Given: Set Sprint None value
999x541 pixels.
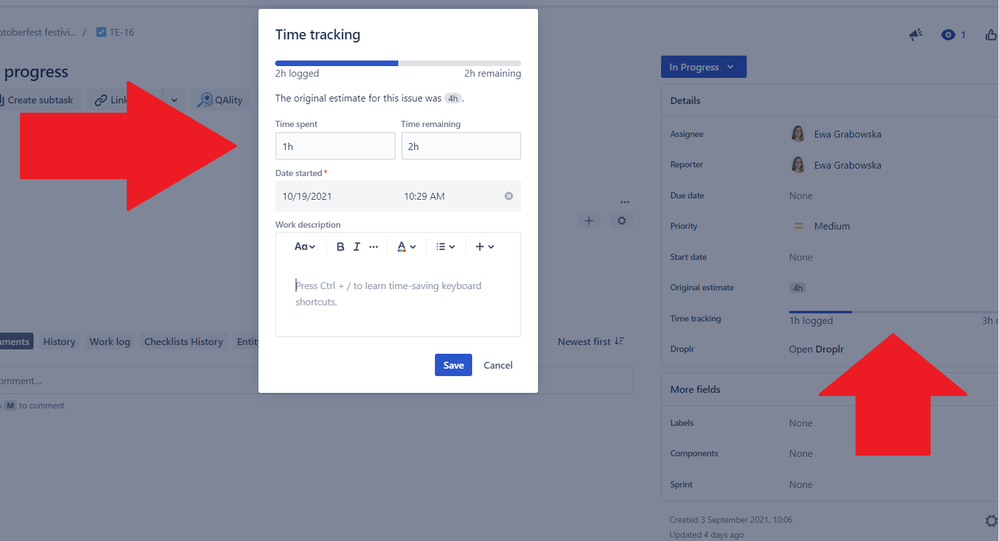Looking at the screenshot, I should point(801,485).
